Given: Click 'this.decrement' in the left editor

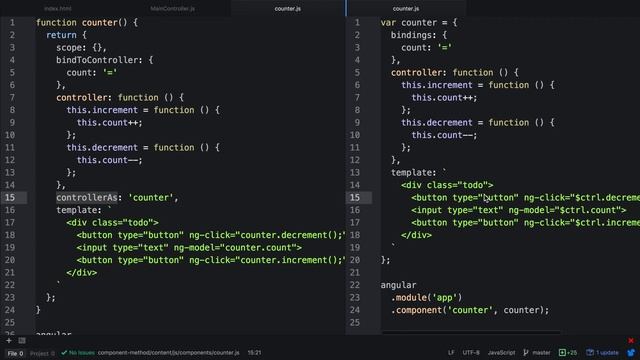Looking at the screenshot, I should click(x=102, y=148).
